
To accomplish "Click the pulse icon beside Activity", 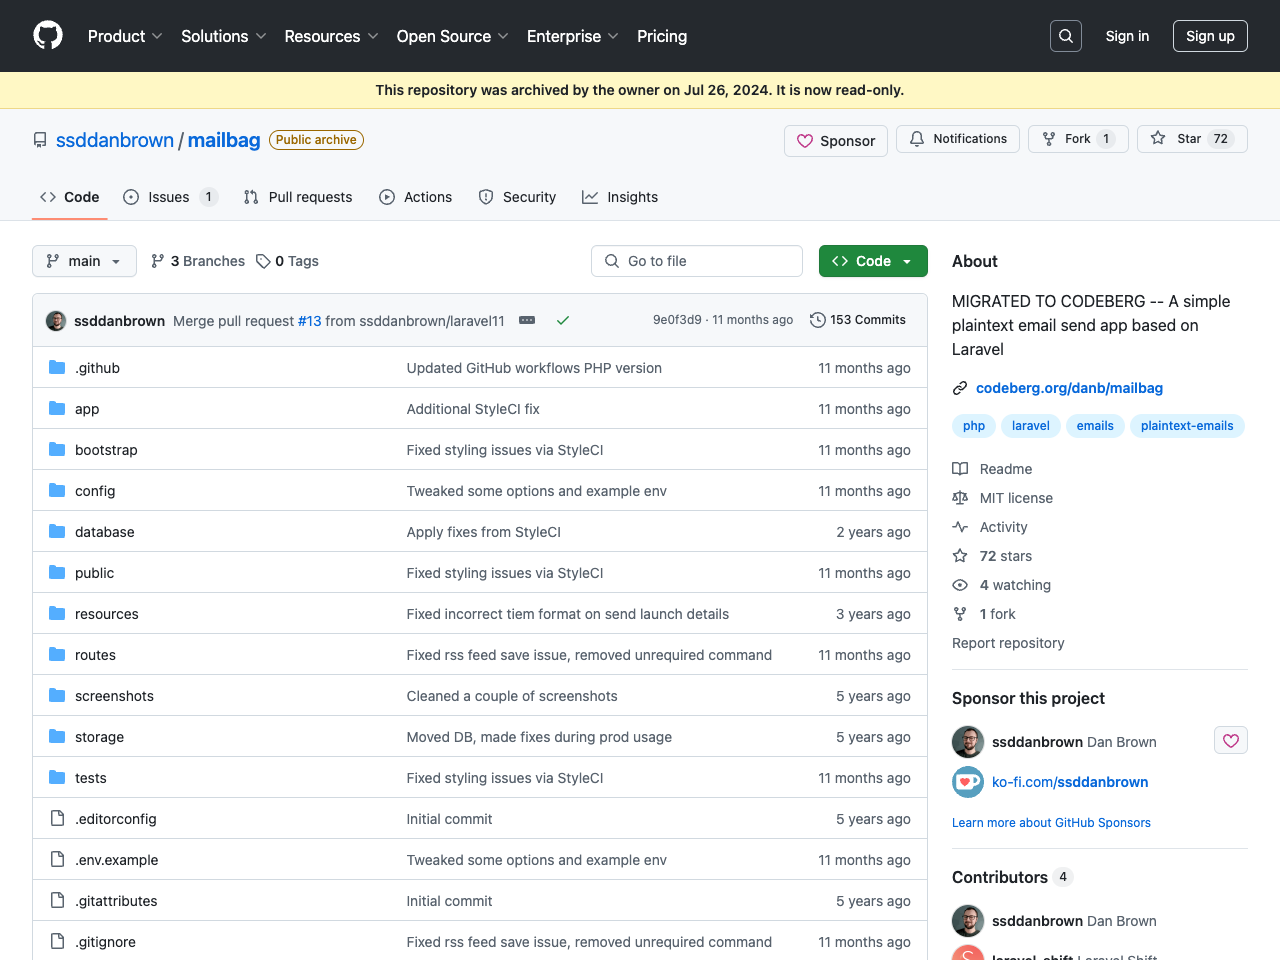I will point(960,527).
